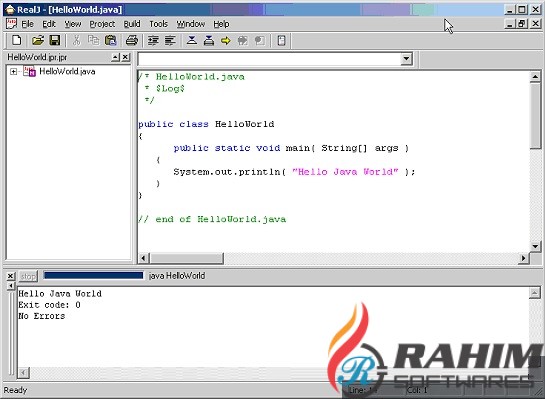Open the Project menu
The image size is (545, 399).
(102, 24)
